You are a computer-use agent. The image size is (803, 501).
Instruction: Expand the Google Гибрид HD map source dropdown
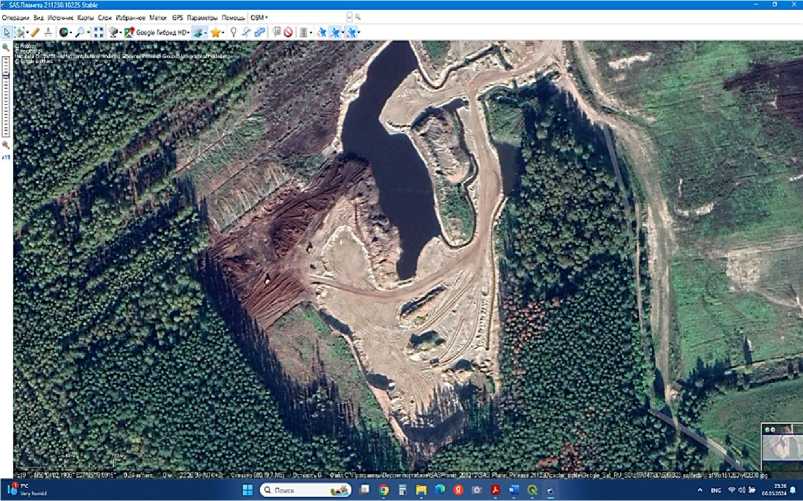pos(188,32)
